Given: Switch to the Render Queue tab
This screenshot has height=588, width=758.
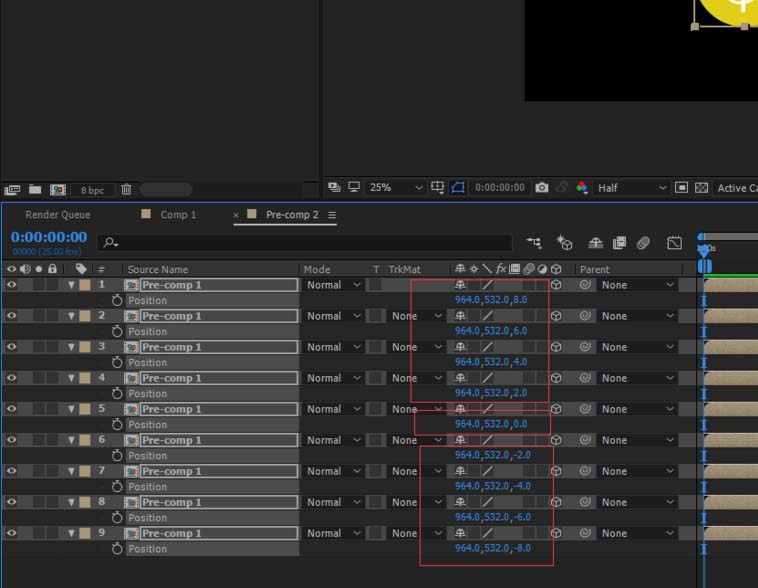Looking at the screenshot, I should point(58,215).
